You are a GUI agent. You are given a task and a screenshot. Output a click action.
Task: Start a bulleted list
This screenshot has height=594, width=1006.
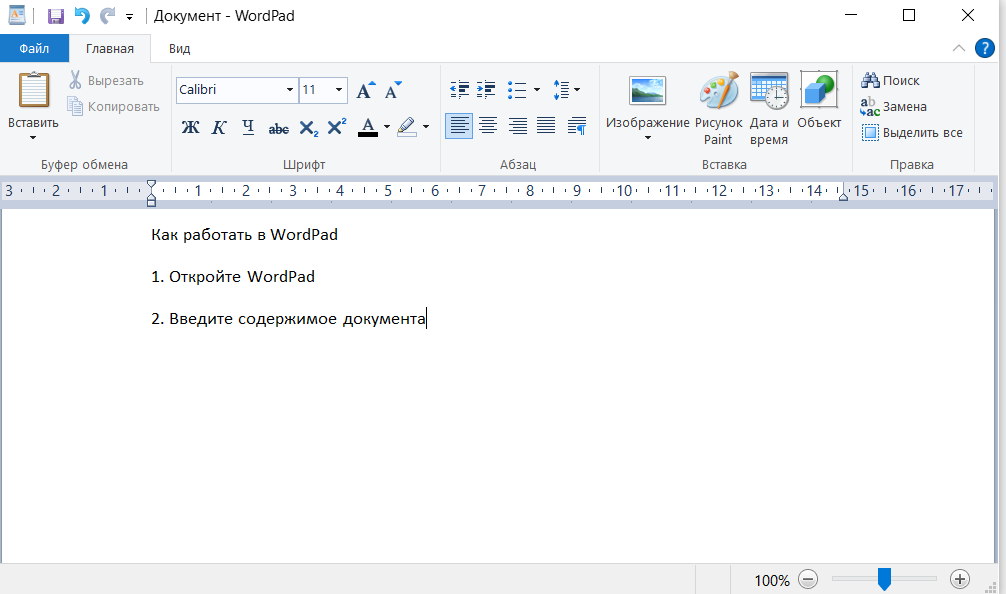click(x=516, y=90)
